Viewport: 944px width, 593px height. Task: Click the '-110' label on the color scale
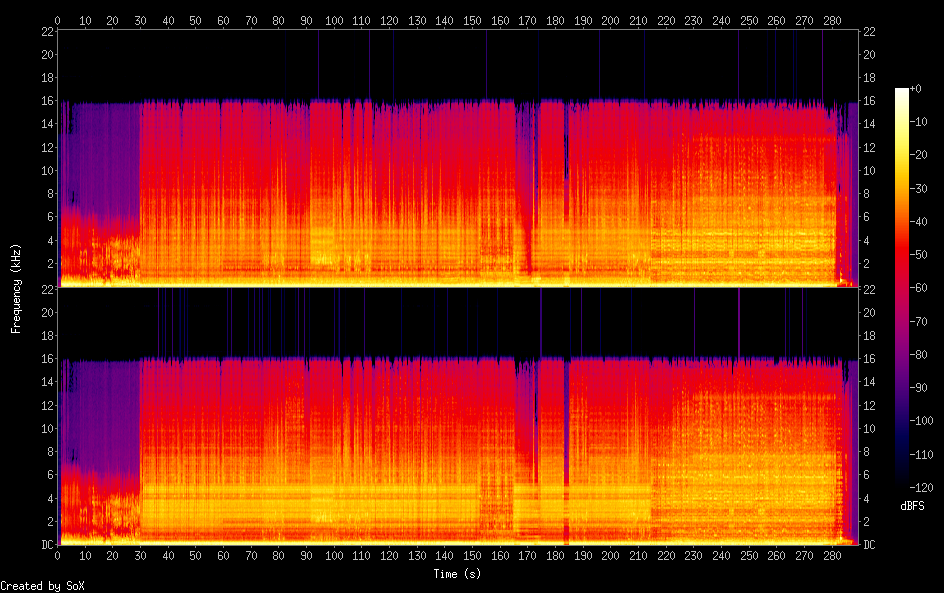click(x=922, y=455)
